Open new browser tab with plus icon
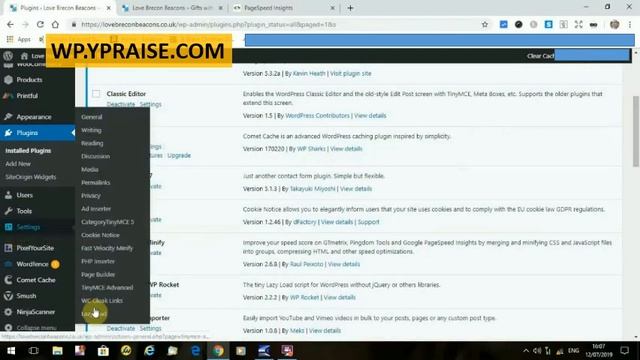Screen dimensions: 640x360 [350, 8]
